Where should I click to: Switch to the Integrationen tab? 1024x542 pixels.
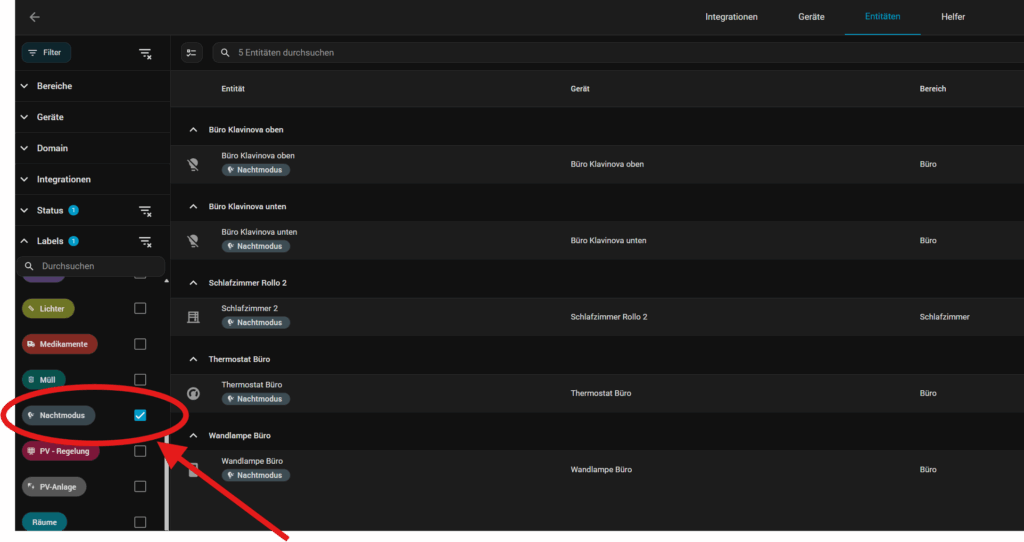pos(731,17)
